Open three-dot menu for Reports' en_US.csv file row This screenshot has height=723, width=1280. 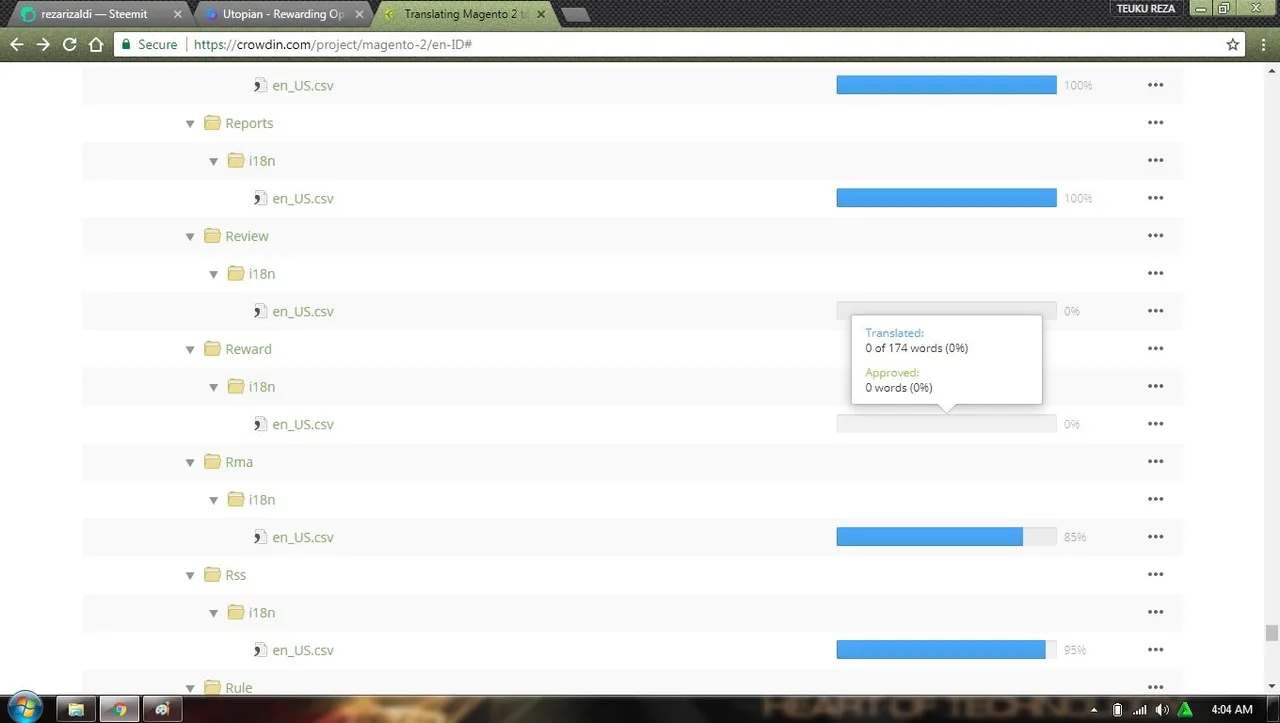pyautogui.click(x=1155, y=198)
